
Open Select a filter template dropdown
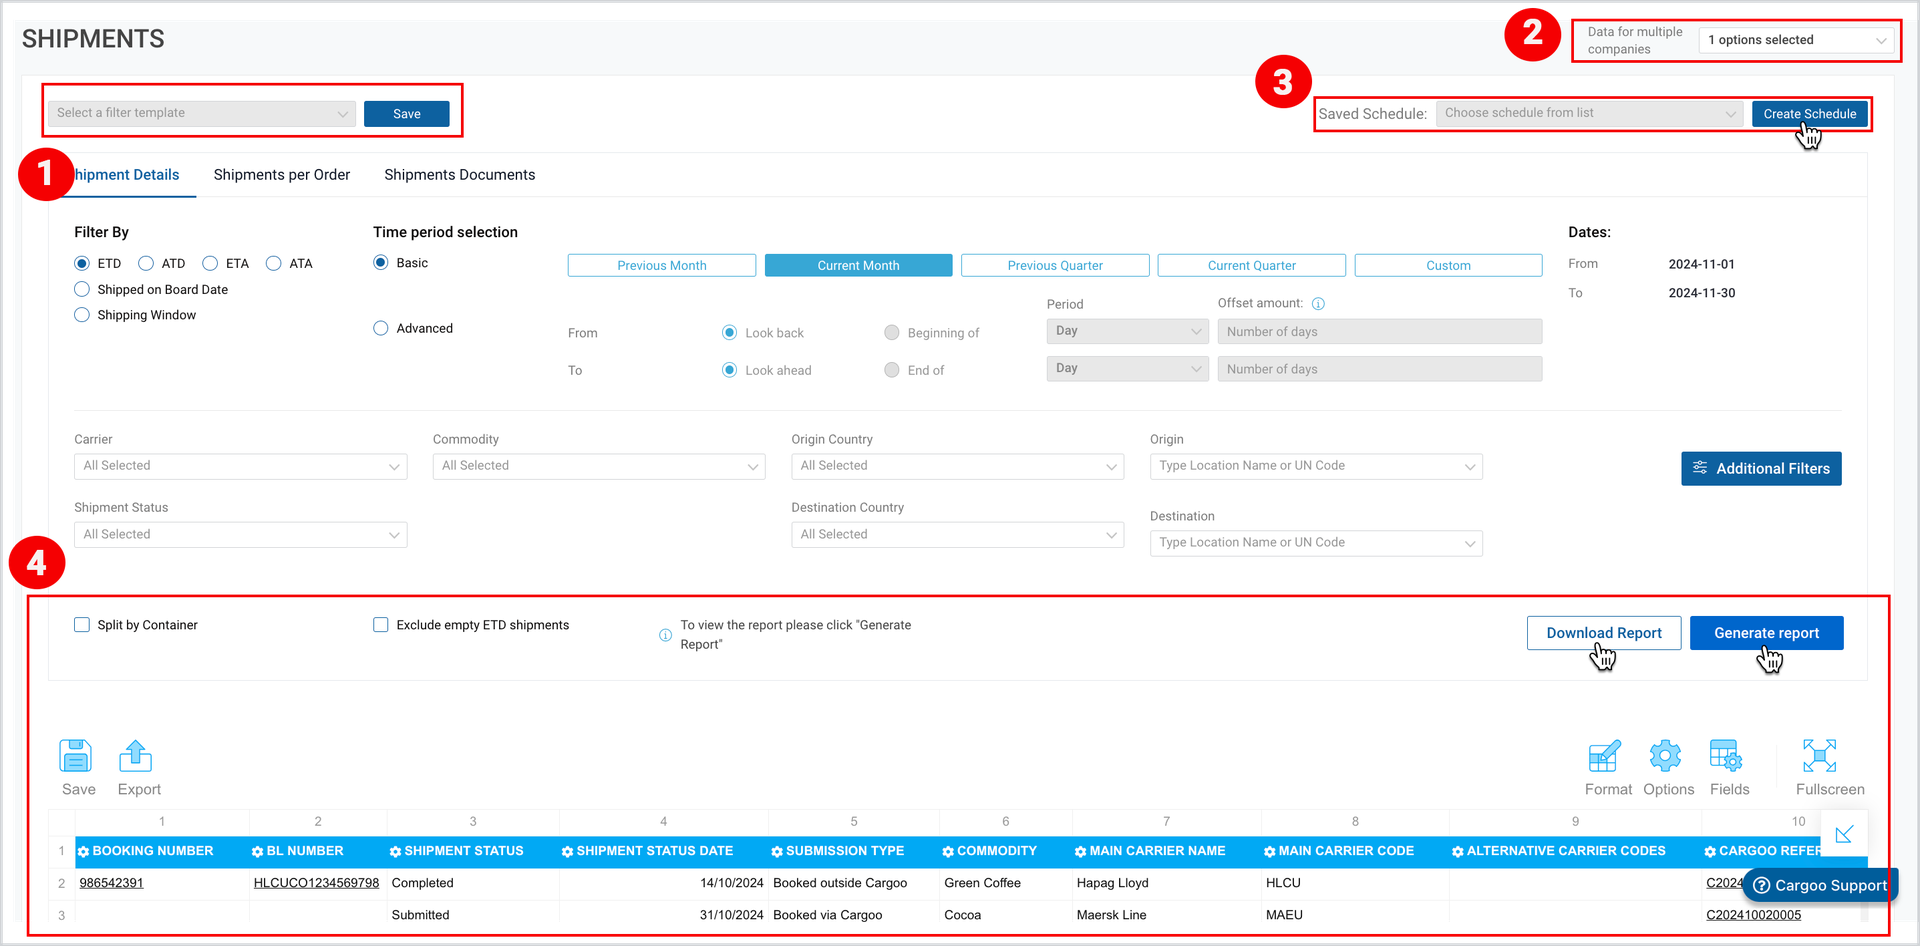(202, 113)
